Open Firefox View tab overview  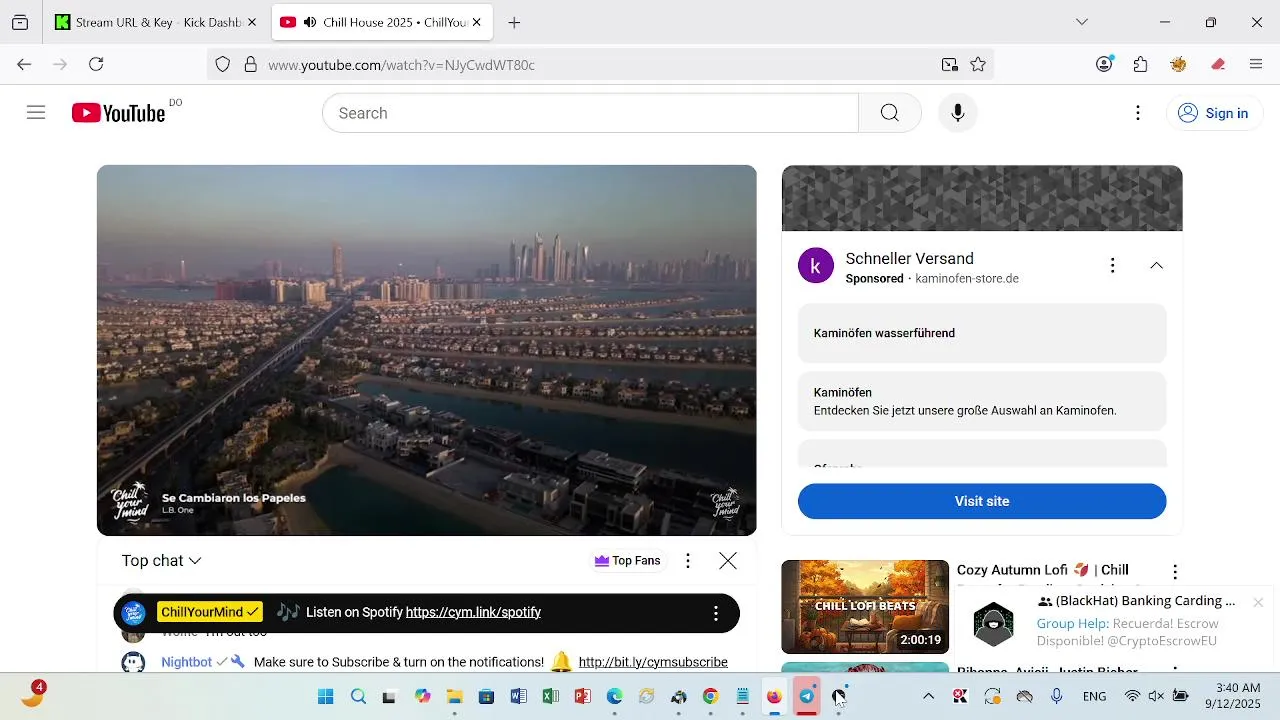20,22
